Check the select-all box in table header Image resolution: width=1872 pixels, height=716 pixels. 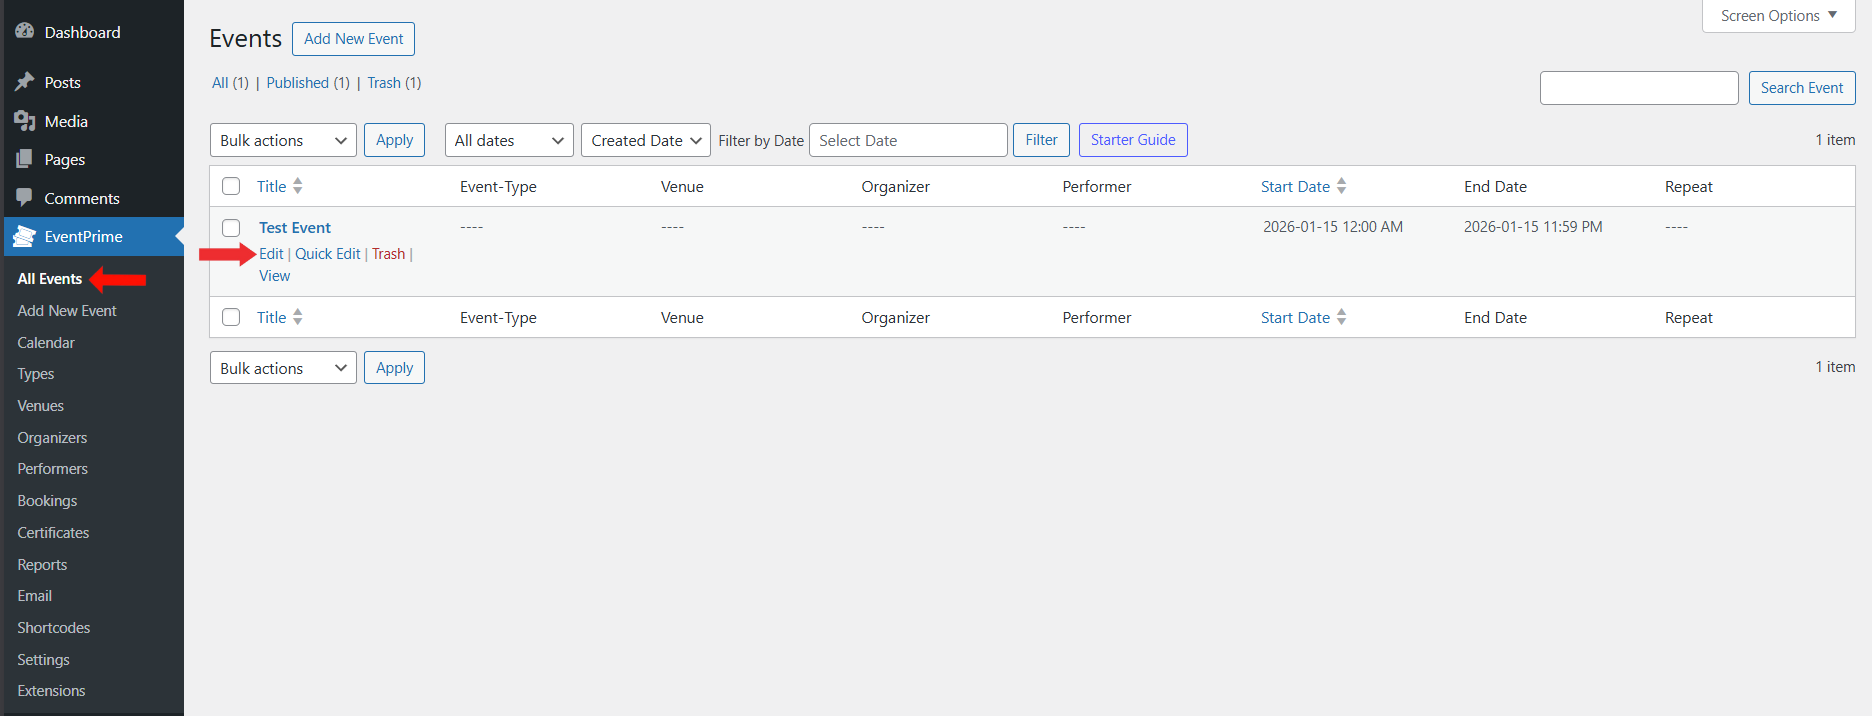pyautogui.click(x=231, y=186)
